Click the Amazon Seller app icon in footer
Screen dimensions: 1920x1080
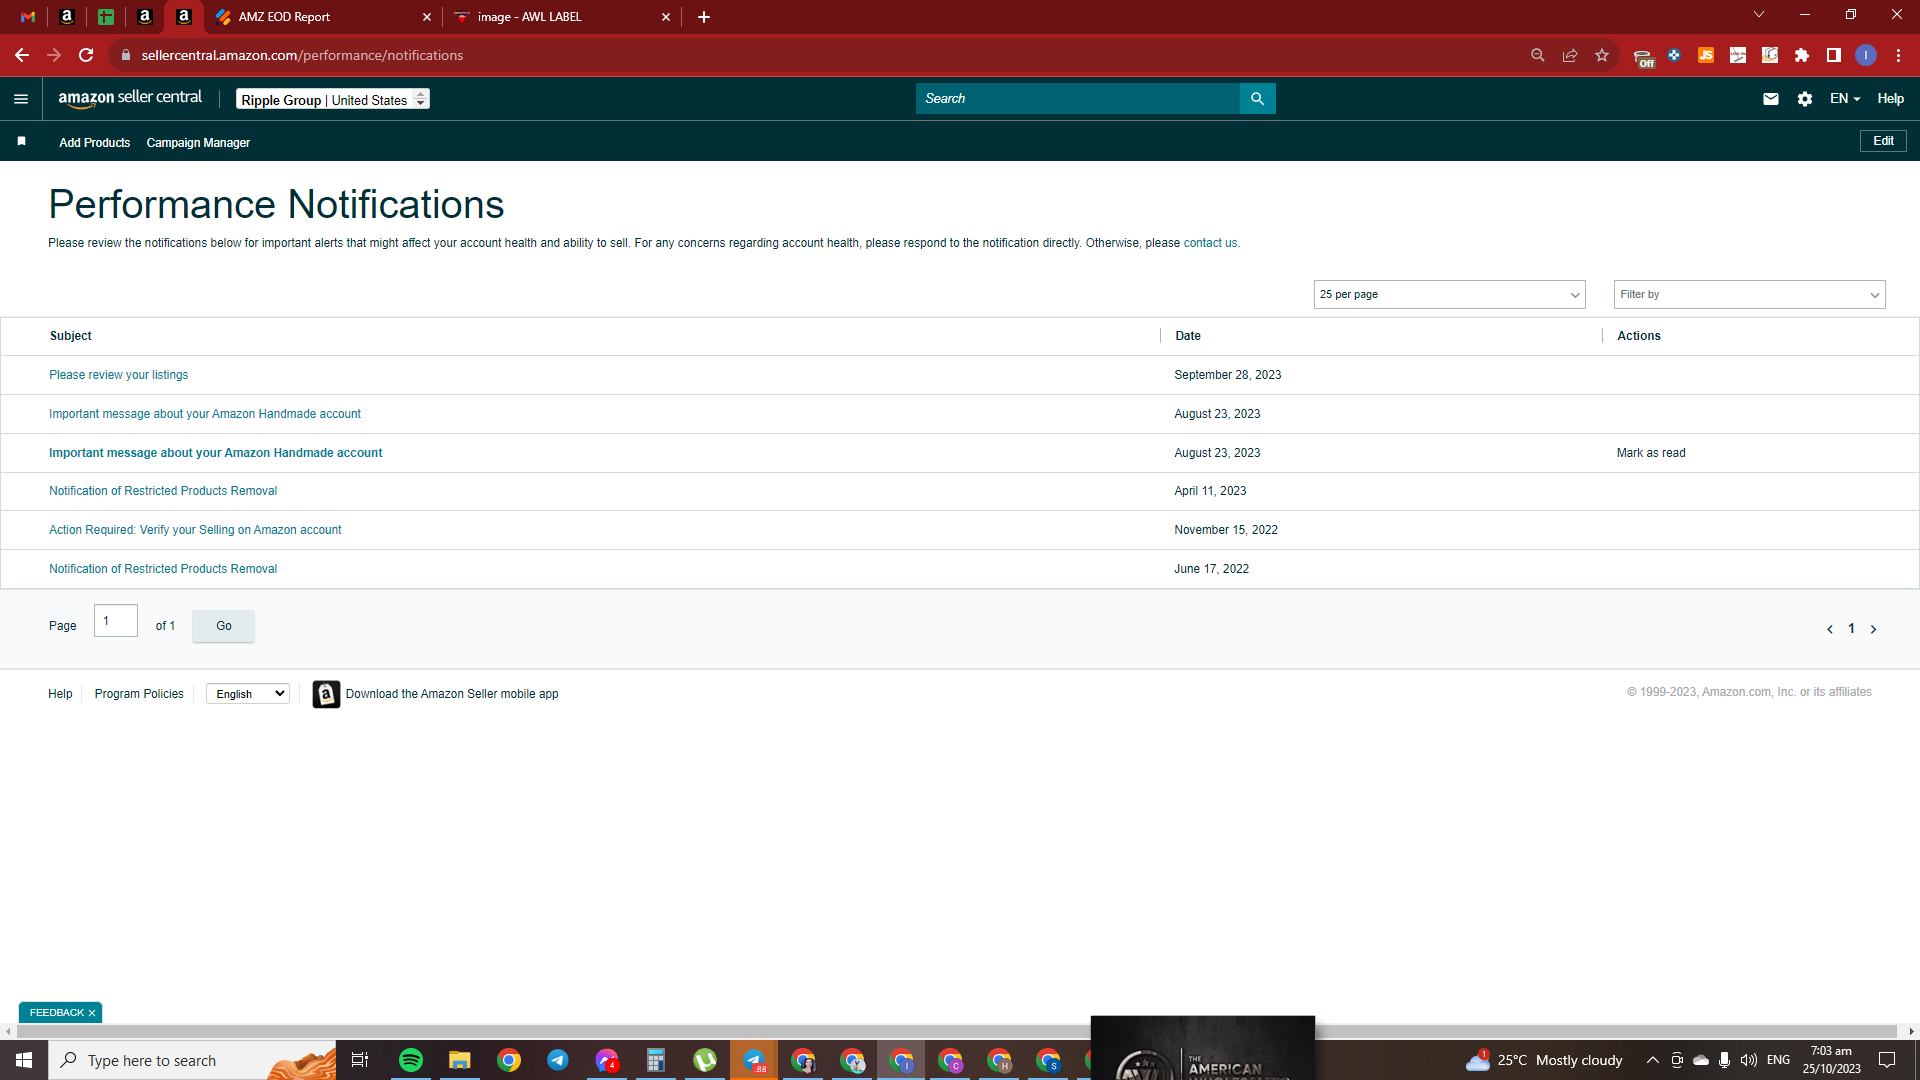pos(326,694)
